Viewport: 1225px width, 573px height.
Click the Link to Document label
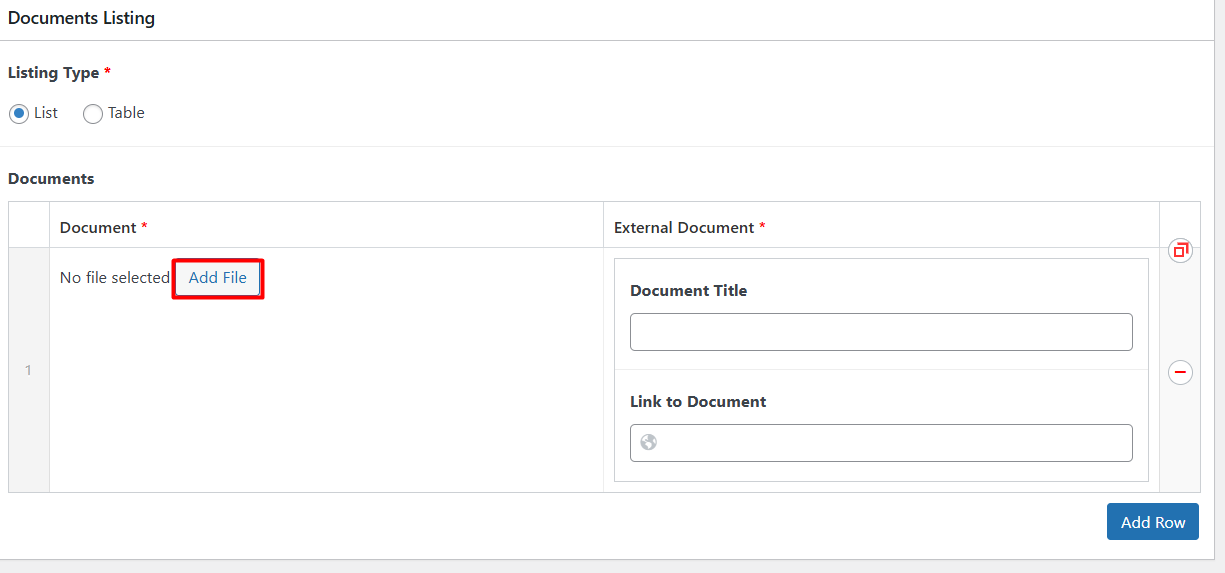pyautogui.click(x=697, y=402)
